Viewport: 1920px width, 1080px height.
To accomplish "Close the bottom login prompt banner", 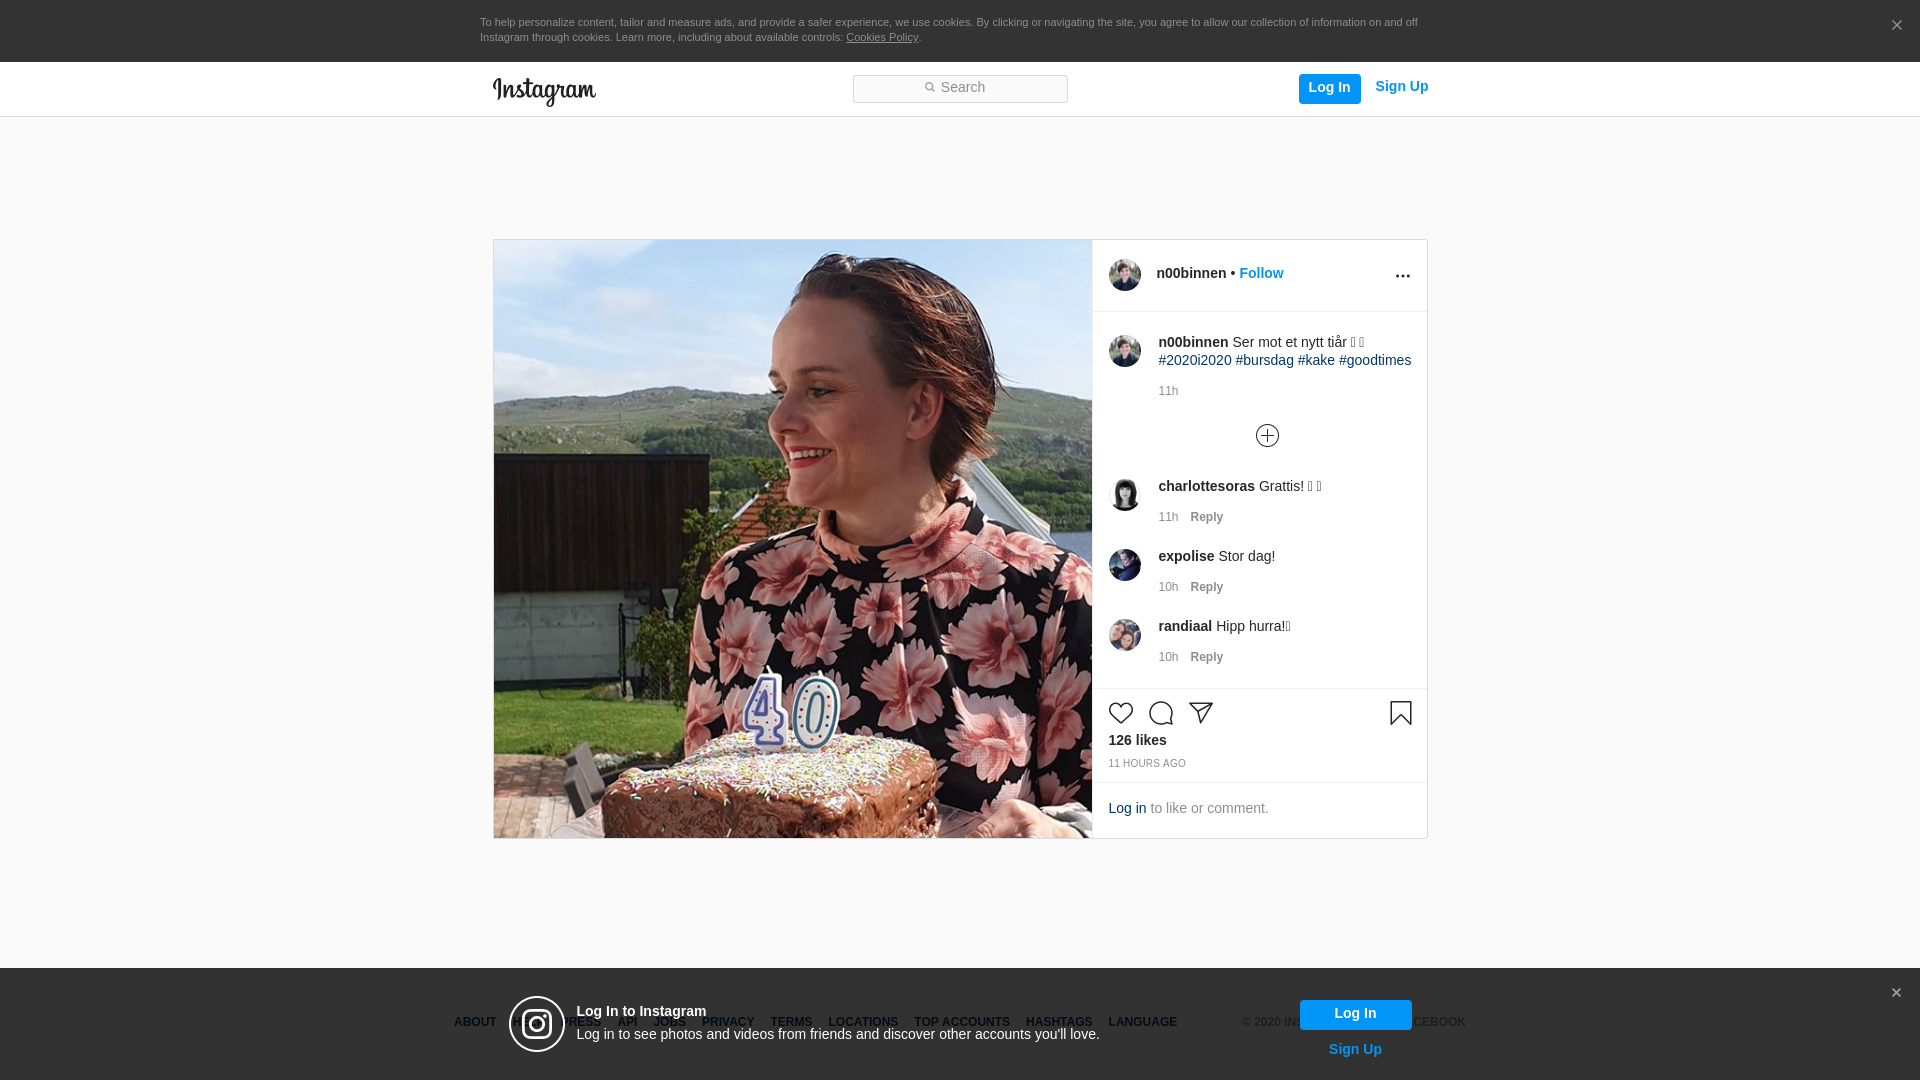I will tap(1896, 993).
